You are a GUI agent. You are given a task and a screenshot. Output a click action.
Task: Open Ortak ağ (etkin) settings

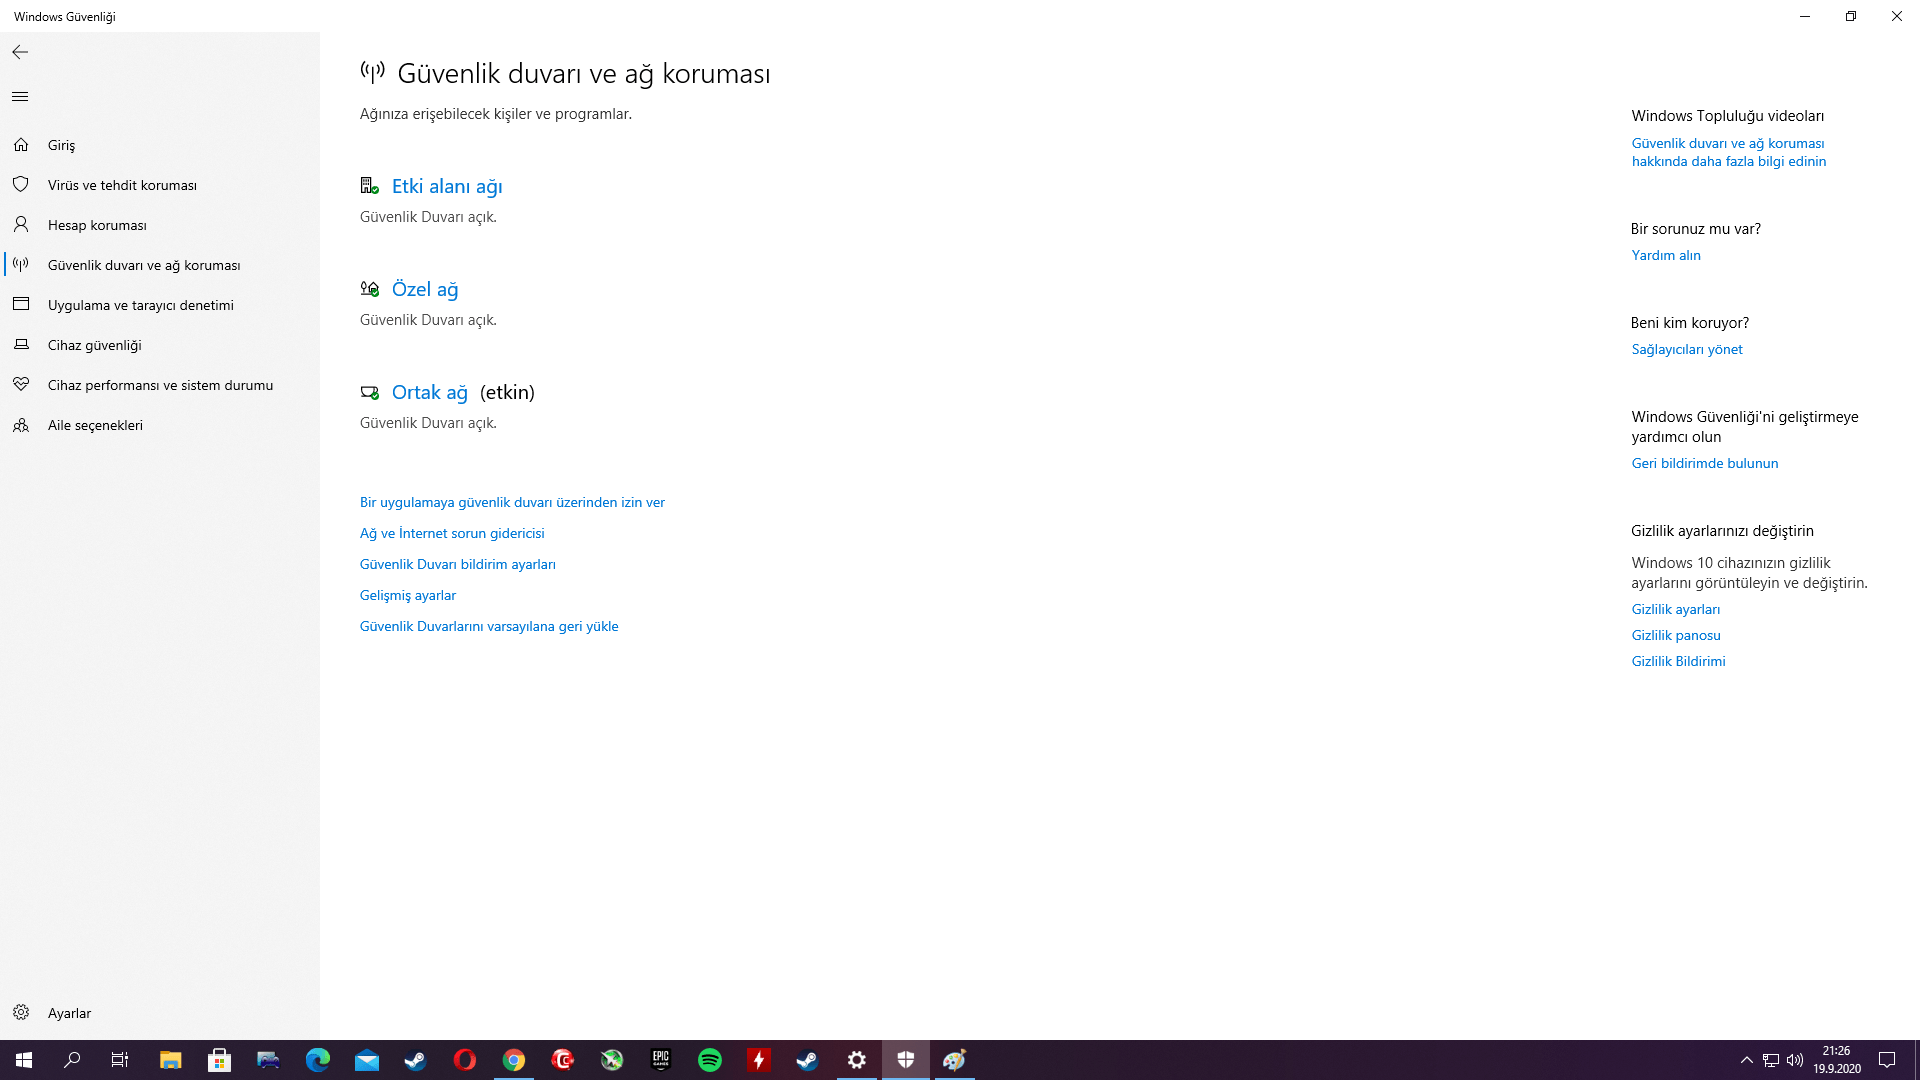point(429,393)
